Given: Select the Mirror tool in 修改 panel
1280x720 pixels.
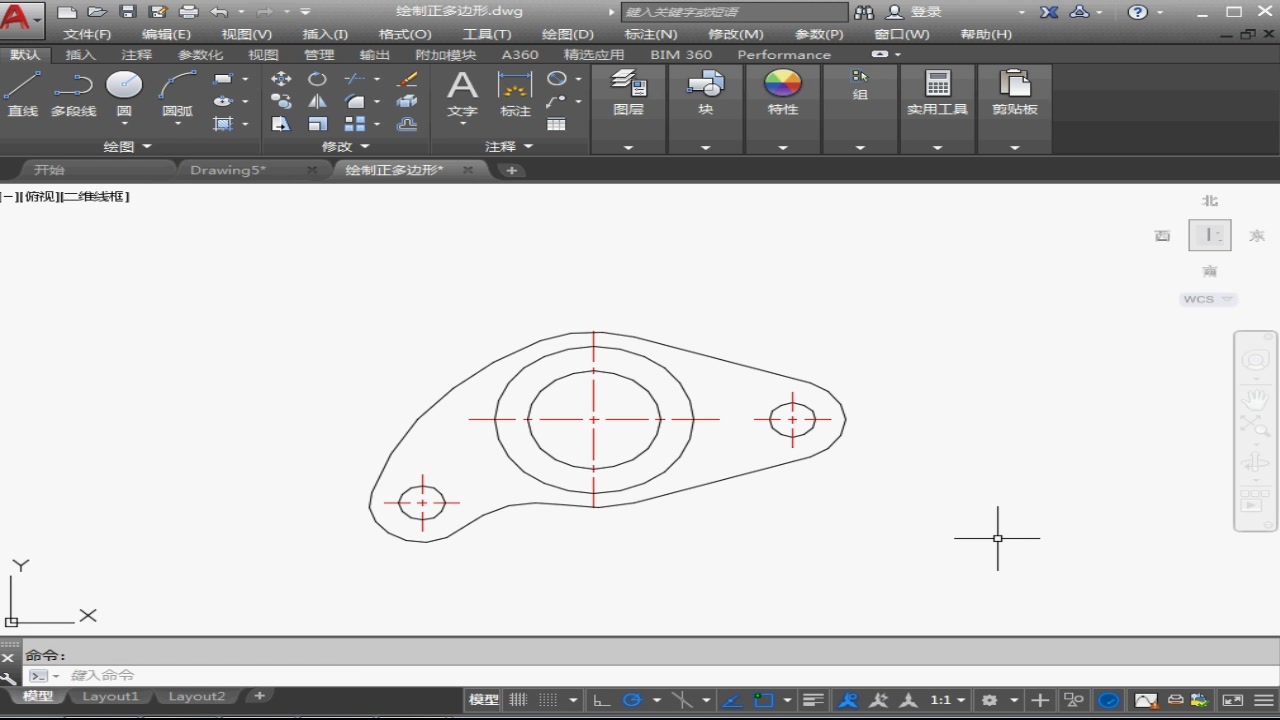Looking at the screenshot, I should 317,101.
